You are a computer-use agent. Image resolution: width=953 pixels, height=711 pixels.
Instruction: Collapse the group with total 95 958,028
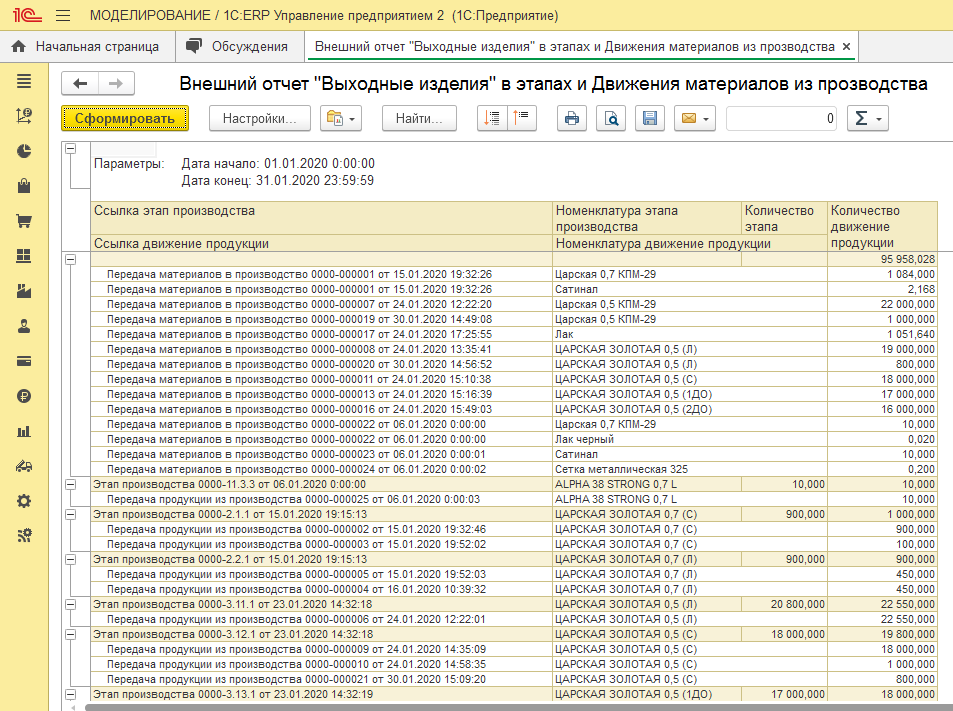pyautogui.click(x=71, y=259)
